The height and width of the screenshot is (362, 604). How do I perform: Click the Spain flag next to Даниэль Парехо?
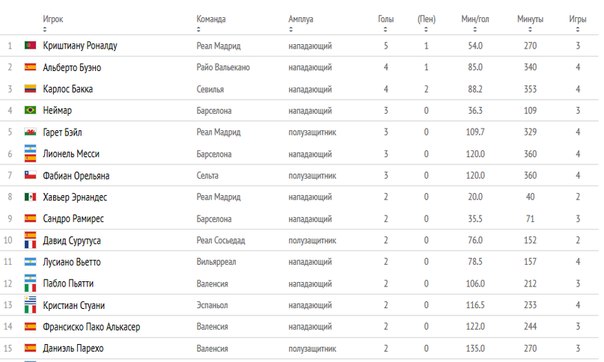click(30, 348)
